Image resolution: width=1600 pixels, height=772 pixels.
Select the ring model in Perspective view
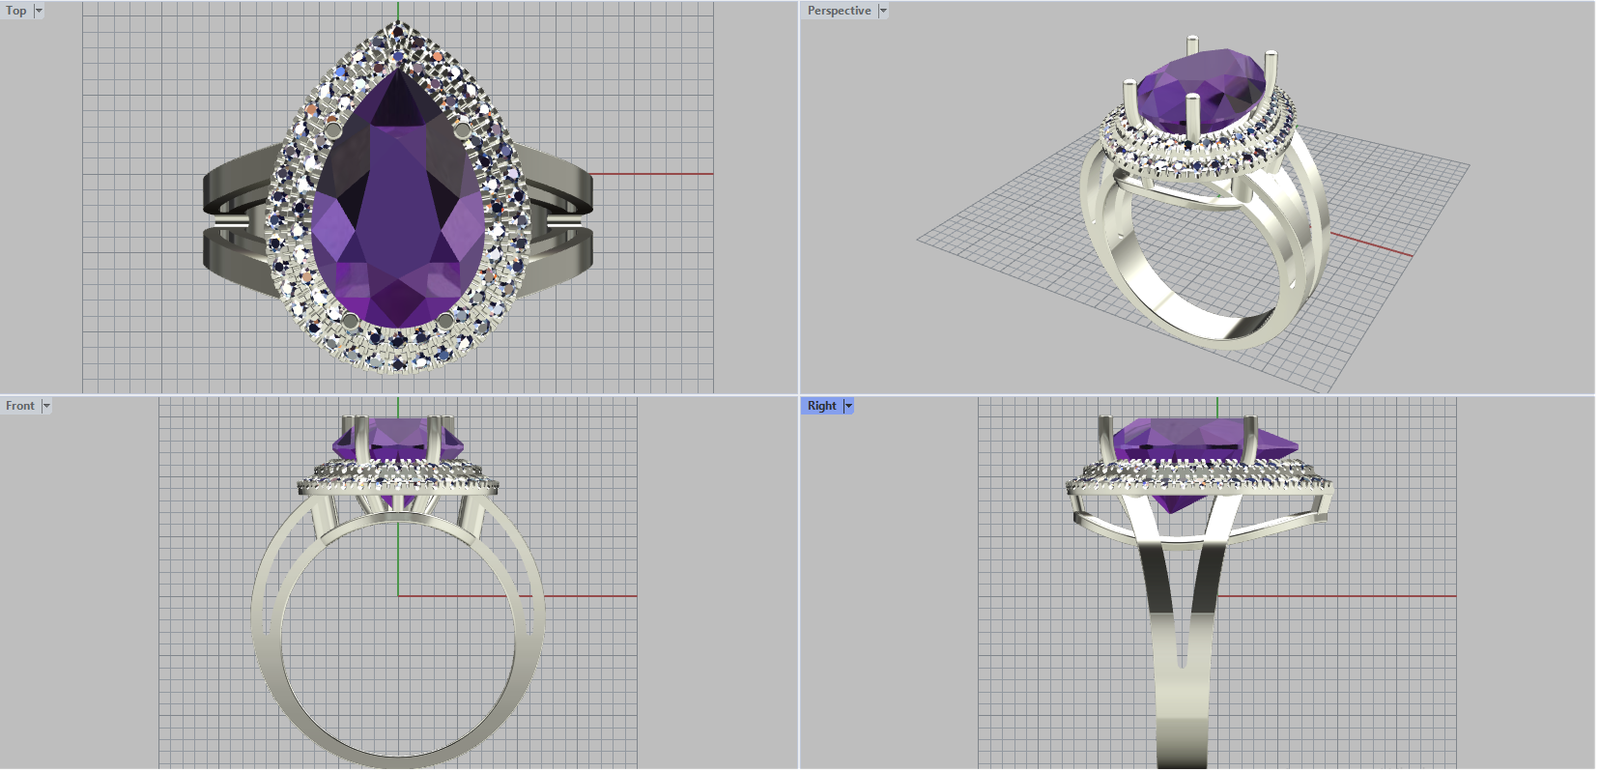coord(1203,195)
